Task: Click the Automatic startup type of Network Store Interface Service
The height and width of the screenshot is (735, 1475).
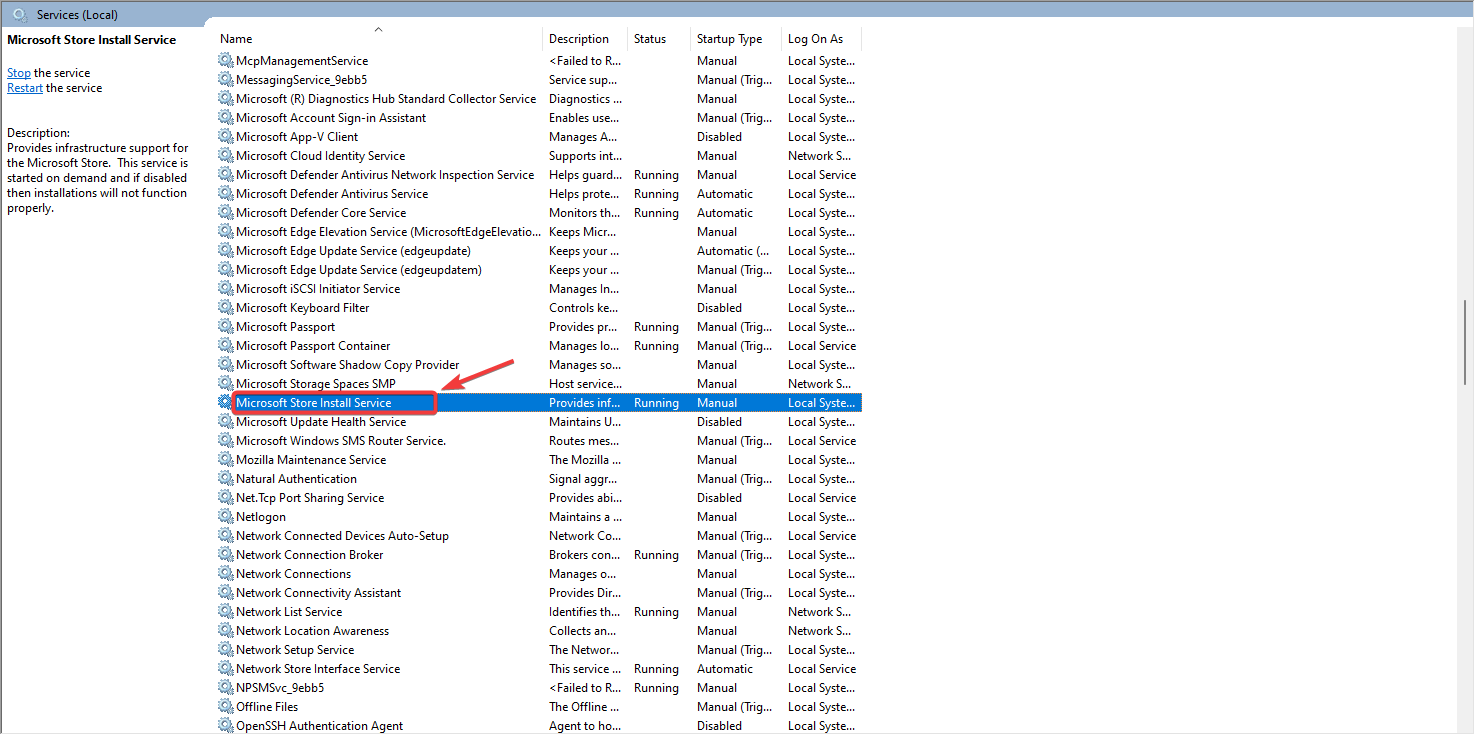Action: (x=725, y=669)
